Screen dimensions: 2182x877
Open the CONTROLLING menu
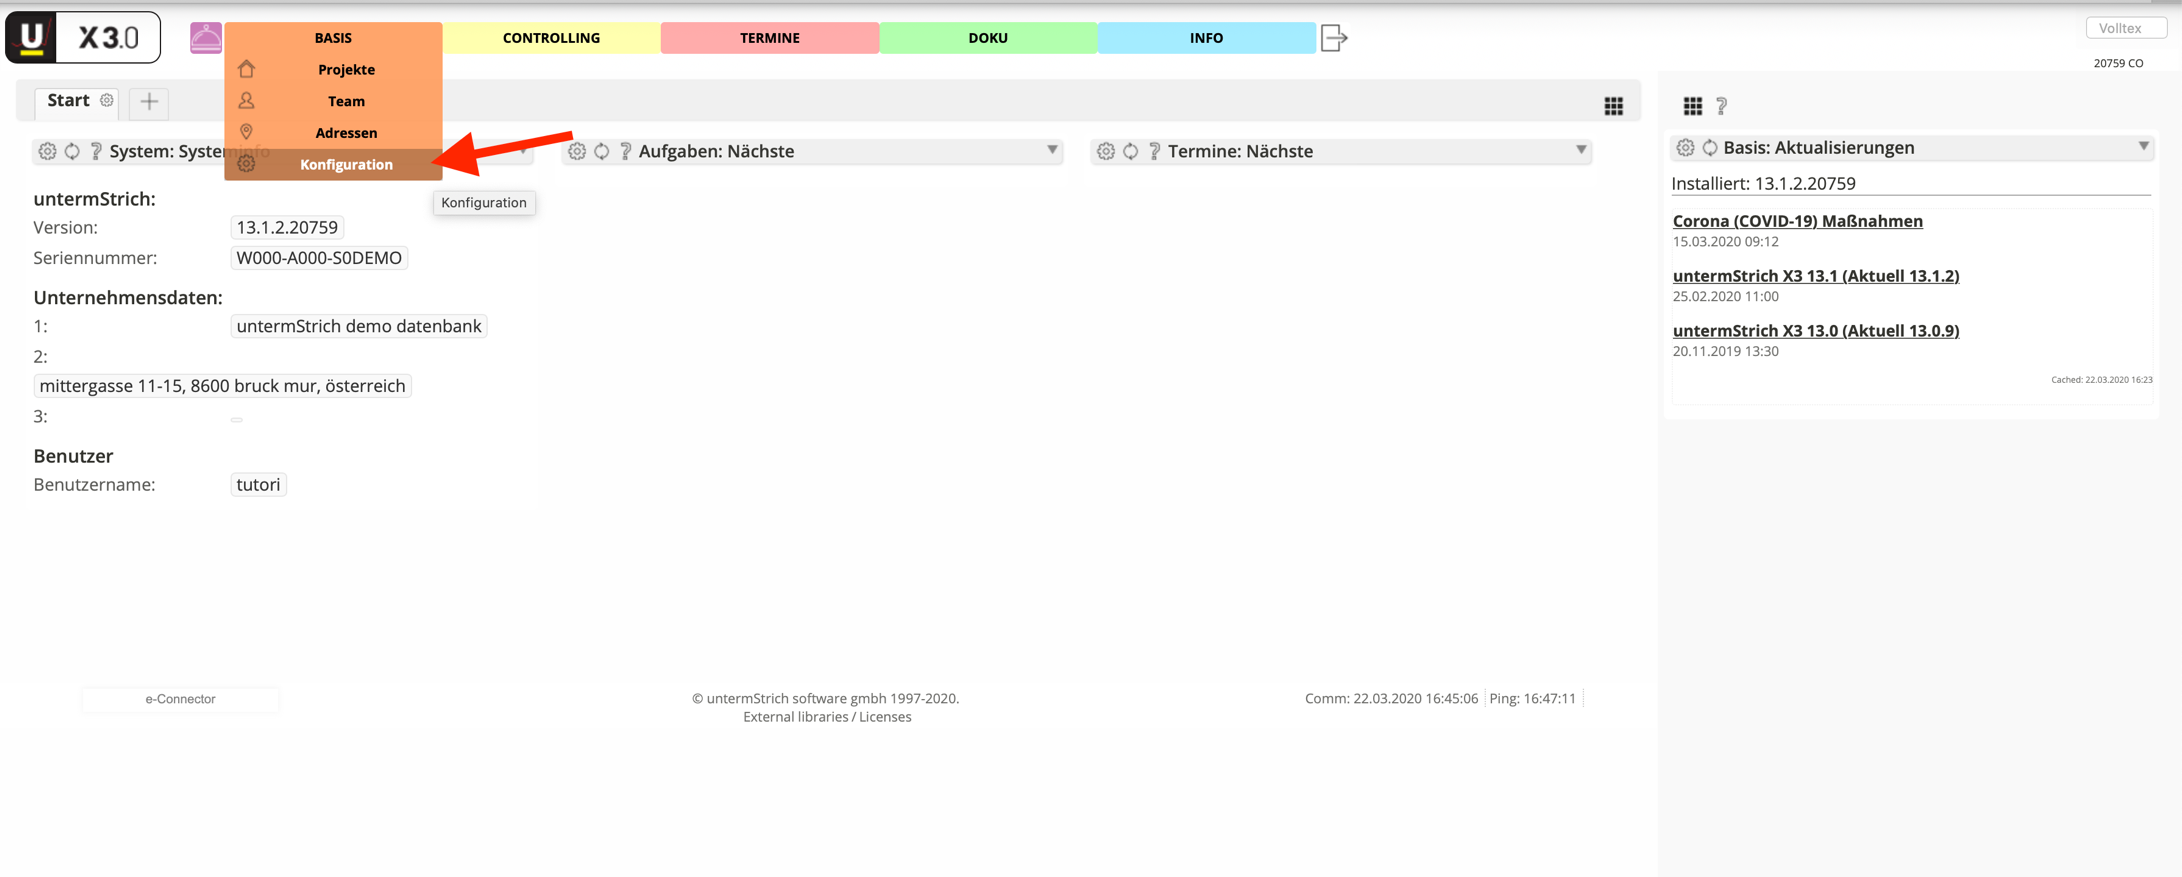(551, 38)
